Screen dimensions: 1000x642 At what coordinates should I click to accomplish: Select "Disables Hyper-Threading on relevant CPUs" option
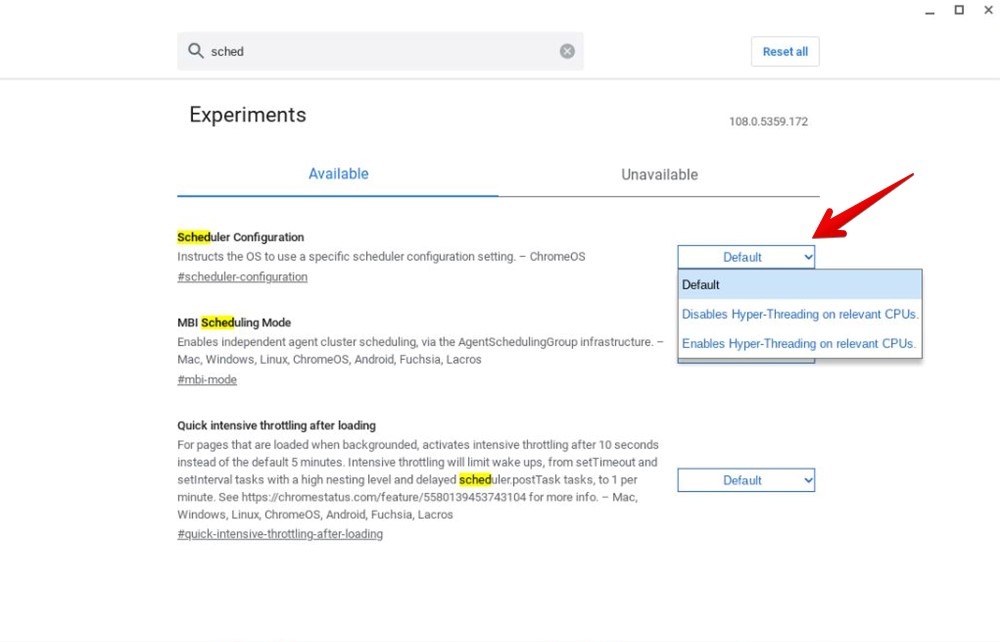799,313
